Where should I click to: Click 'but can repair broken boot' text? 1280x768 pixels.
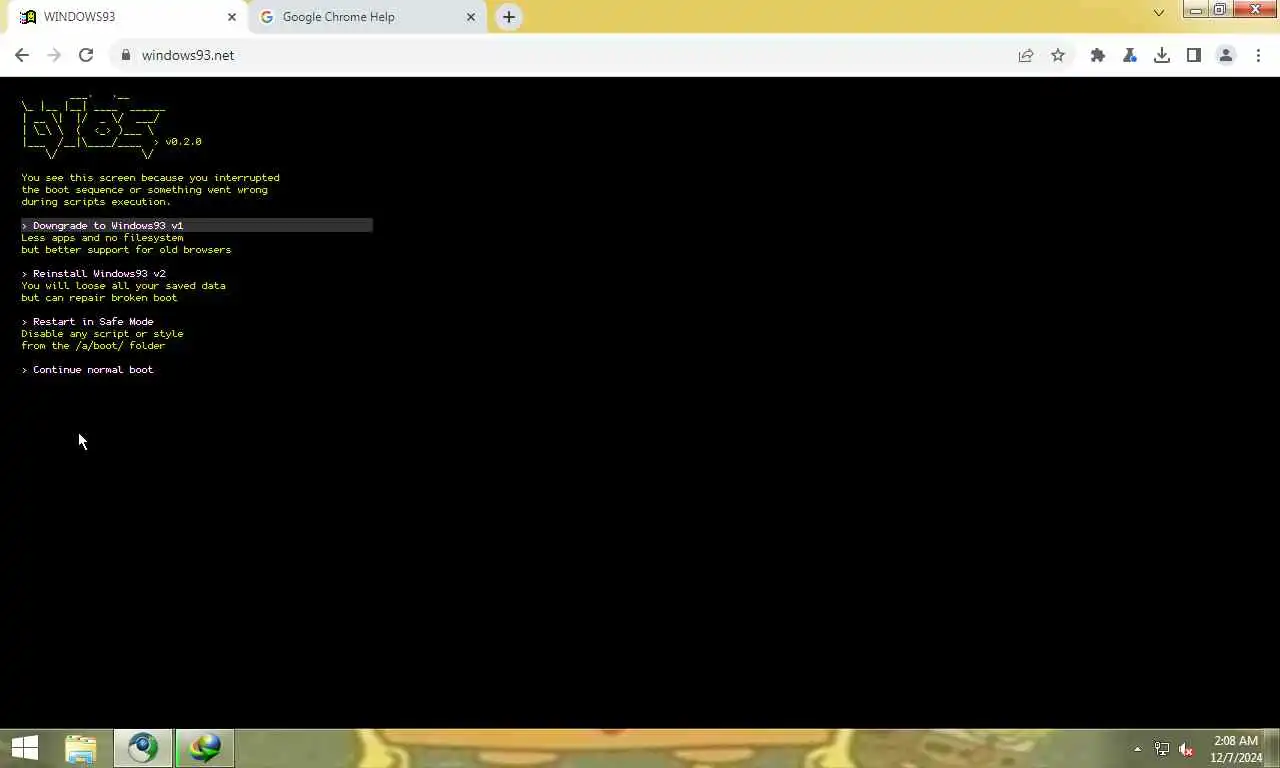pyautogui.click(x=99, y=298)
